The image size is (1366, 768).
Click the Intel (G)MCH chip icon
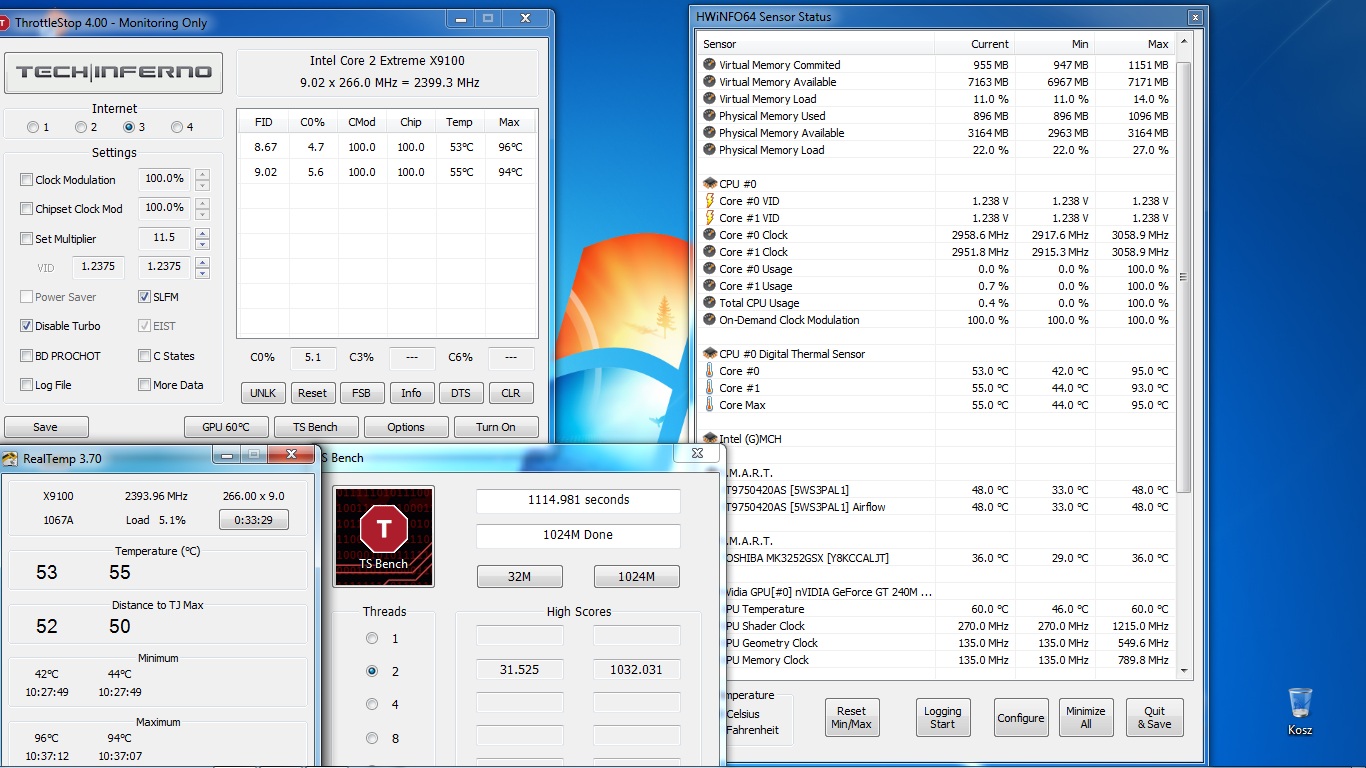(710, 438)
